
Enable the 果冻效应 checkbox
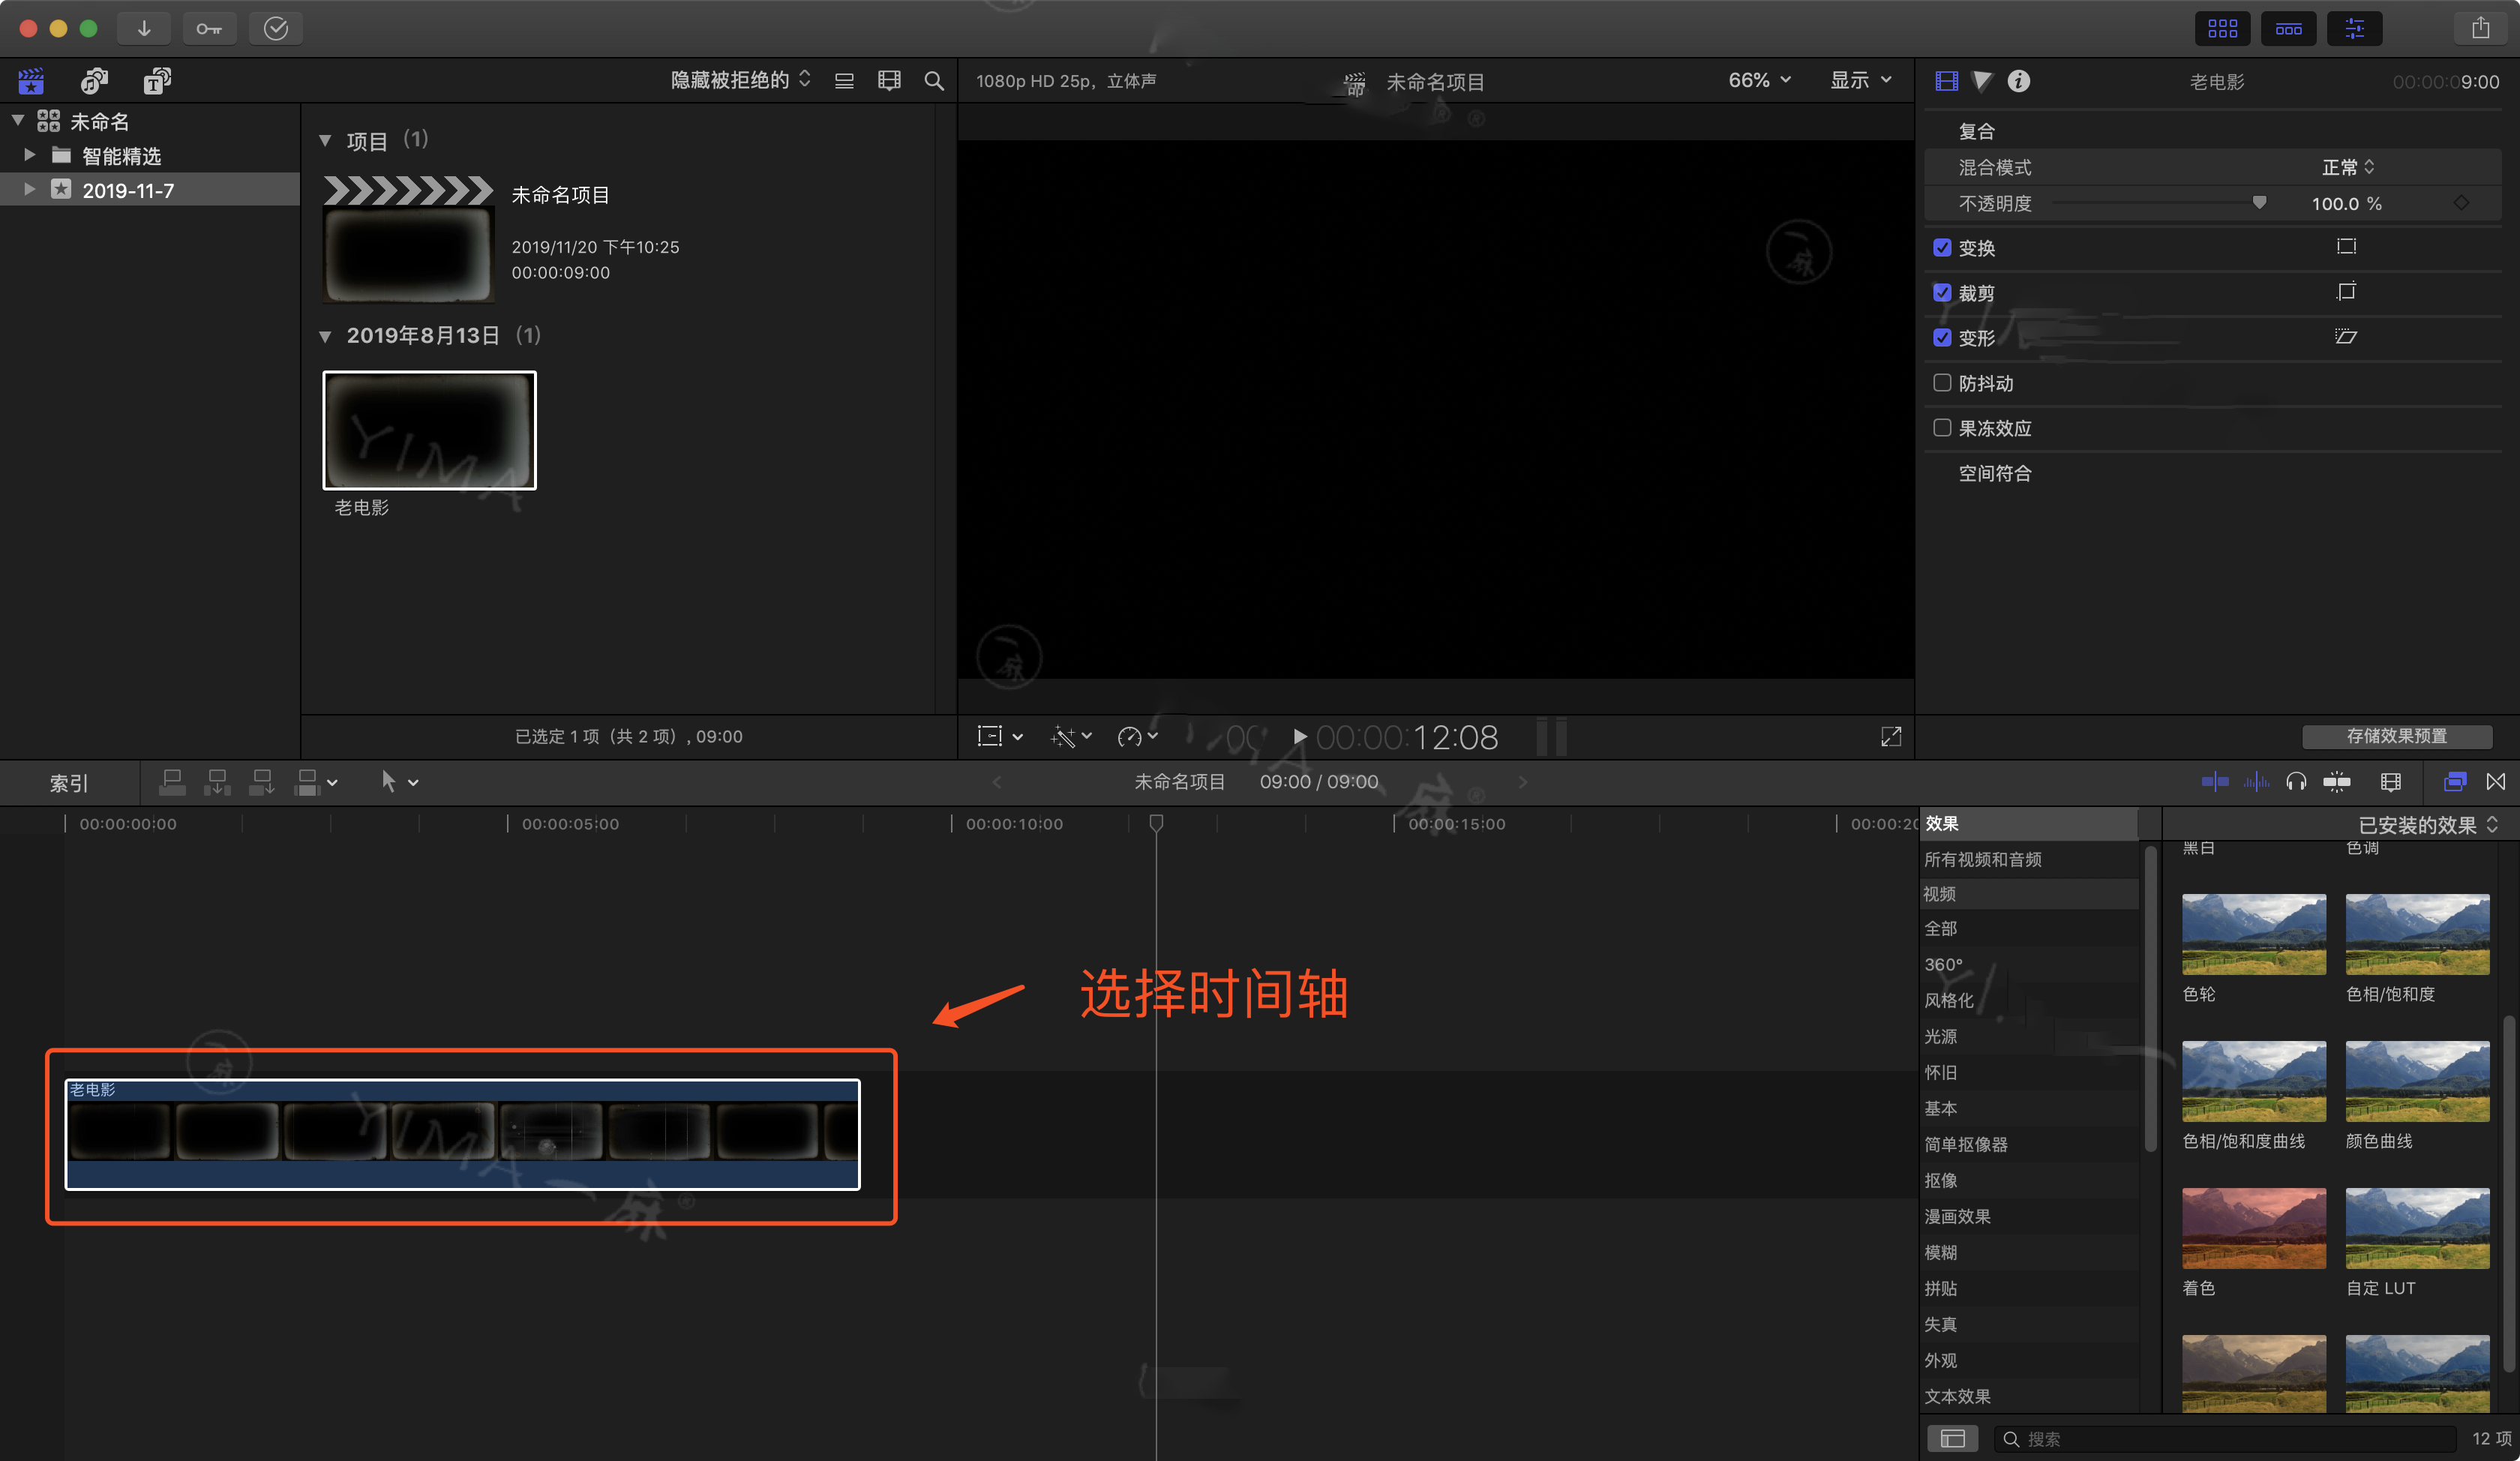(1942, 427)
